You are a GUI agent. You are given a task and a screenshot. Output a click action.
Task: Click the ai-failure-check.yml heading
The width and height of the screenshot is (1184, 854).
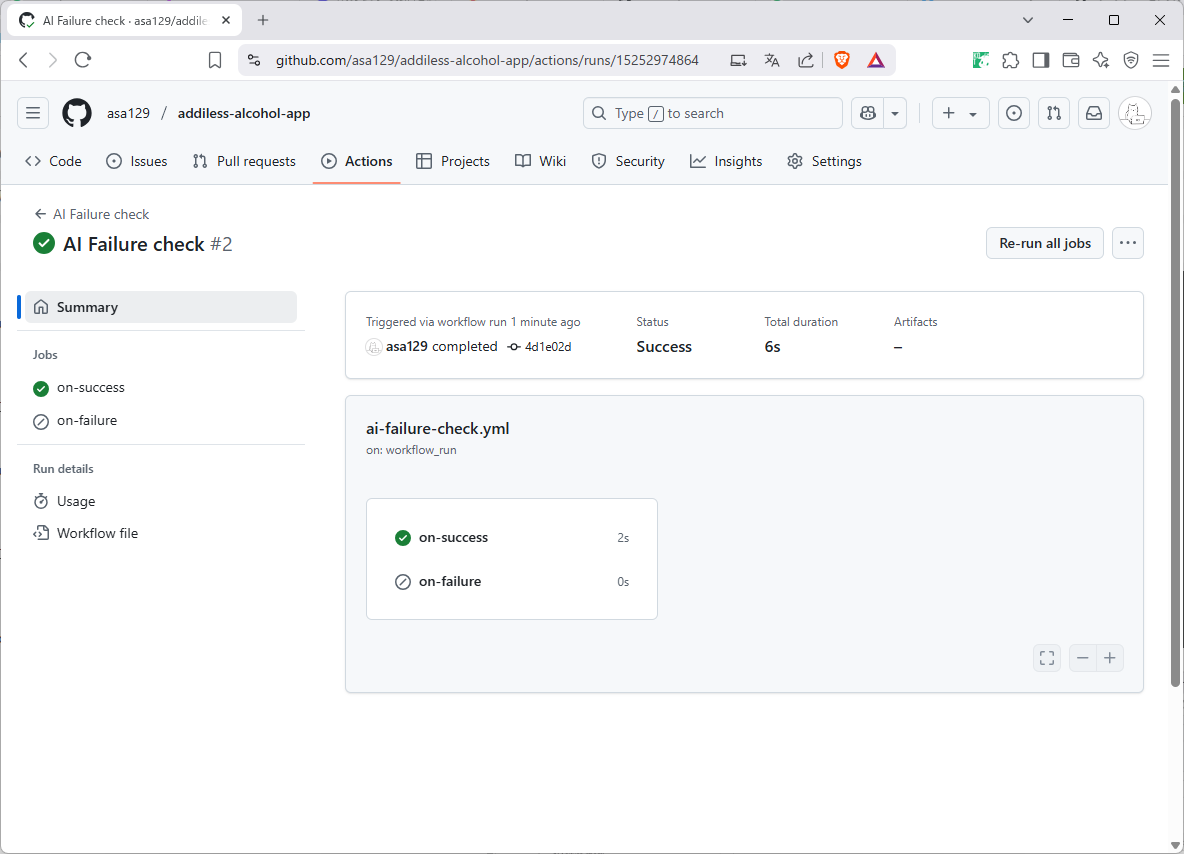point(438,428)
